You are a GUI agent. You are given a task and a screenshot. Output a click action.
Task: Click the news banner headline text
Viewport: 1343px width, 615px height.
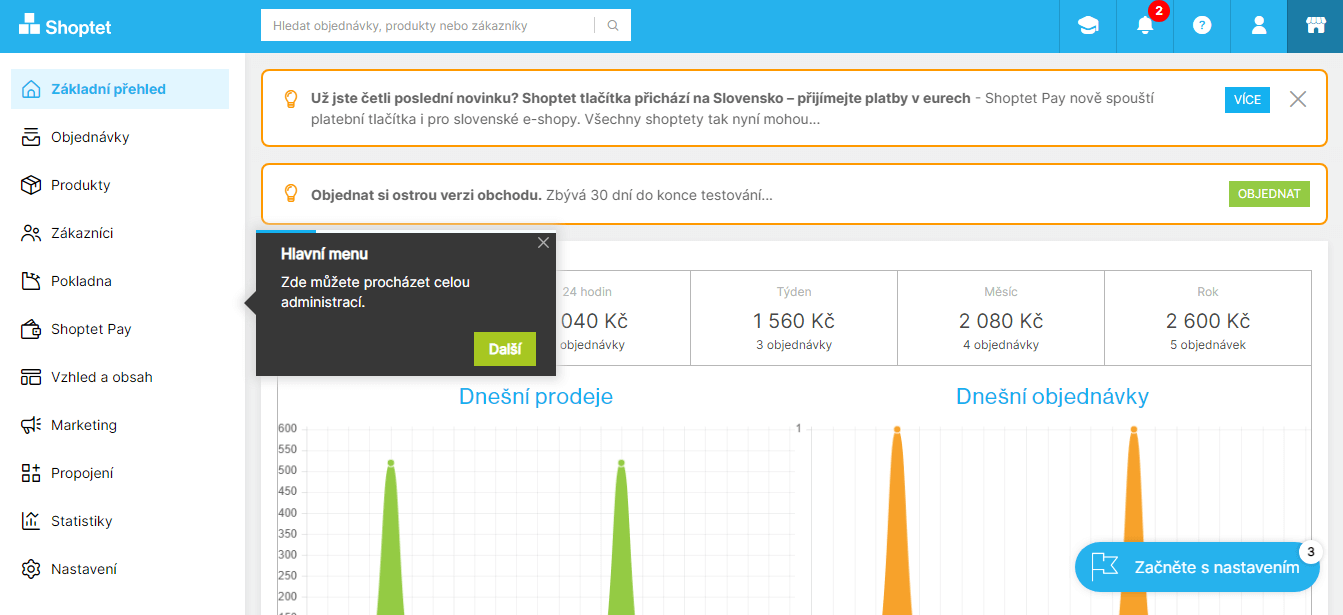641,98
